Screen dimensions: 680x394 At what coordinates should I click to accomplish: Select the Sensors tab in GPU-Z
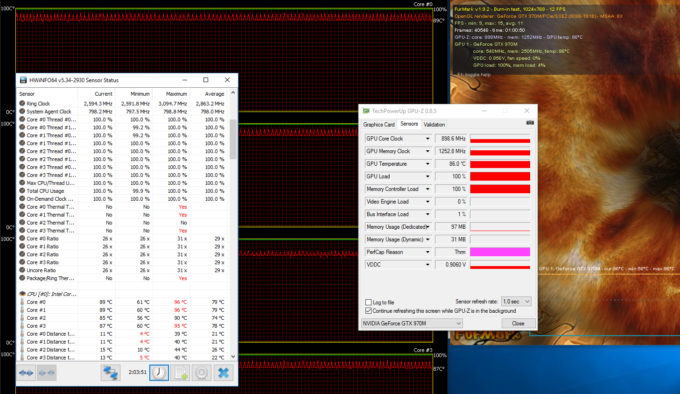tap(409, 124)
